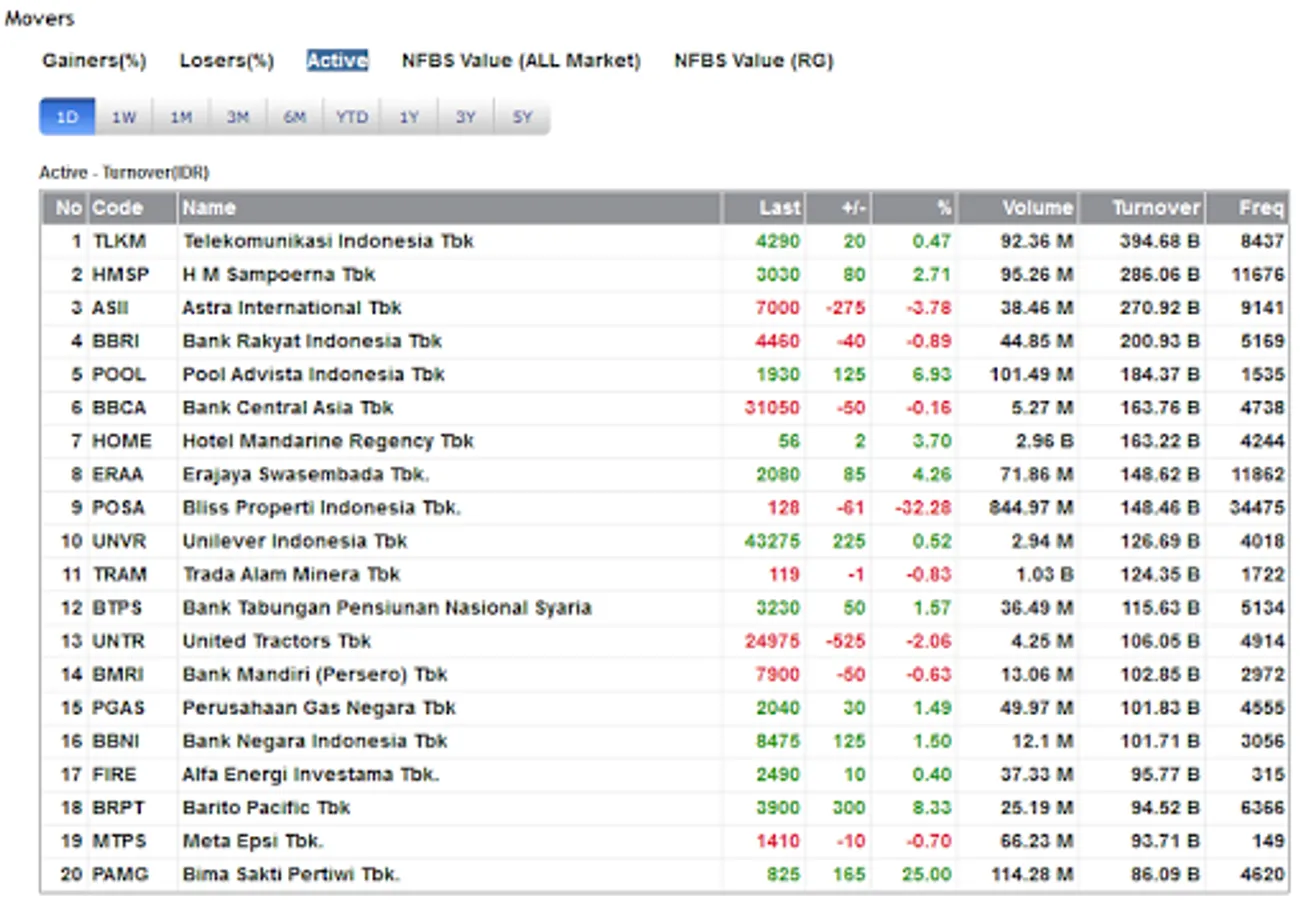Click stock code ERAA
Image resolution: width=1305 pixels, height=900 pixels.
(118, 474)
